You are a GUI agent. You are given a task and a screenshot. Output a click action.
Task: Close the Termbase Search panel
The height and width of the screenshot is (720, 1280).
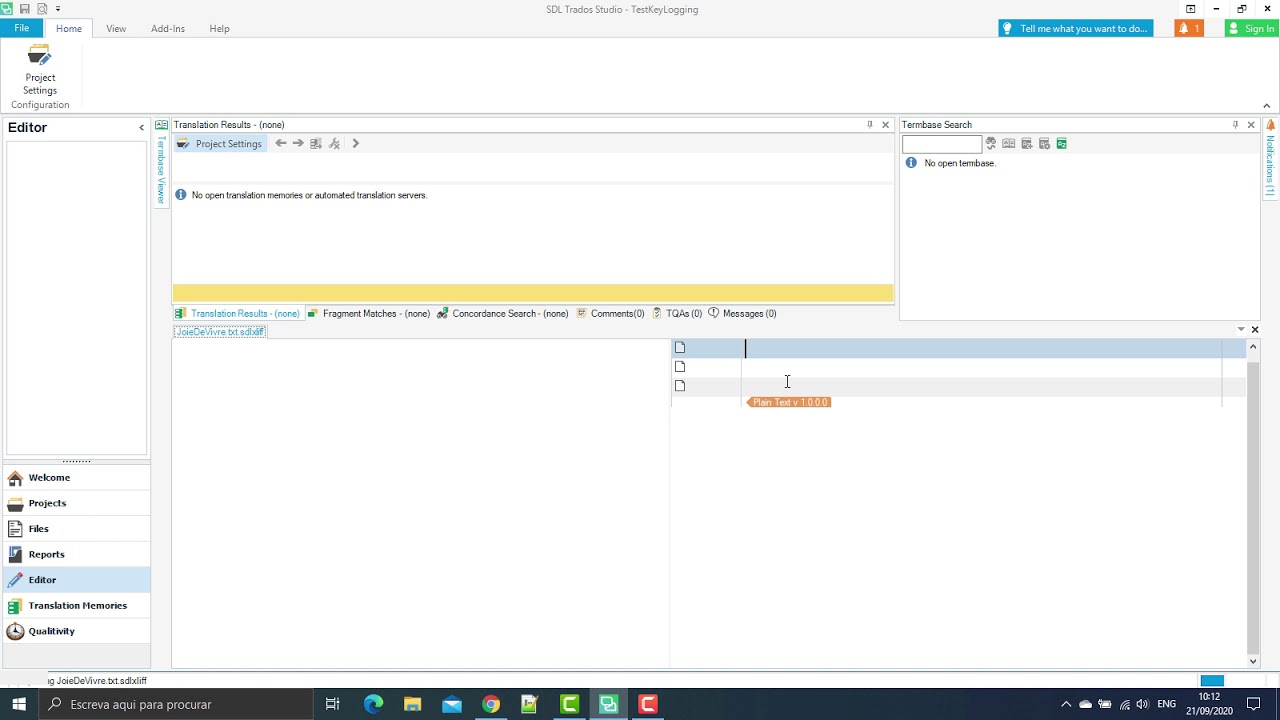pyautogui.click(x=1251, y=125)
